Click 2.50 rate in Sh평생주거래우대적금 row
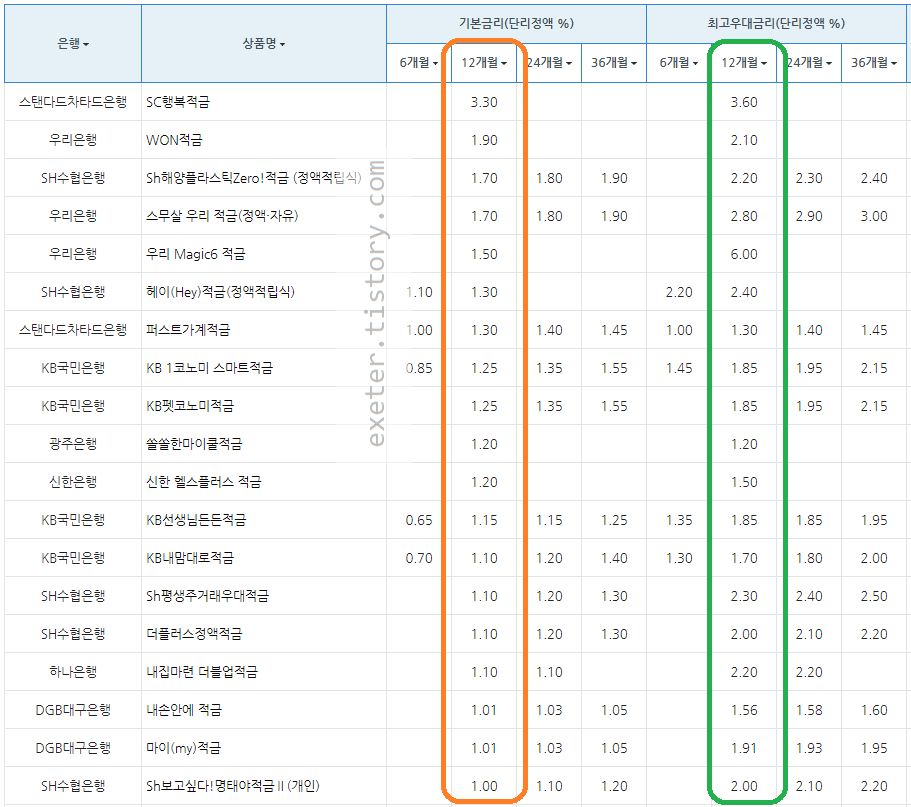 pos(874,596)
